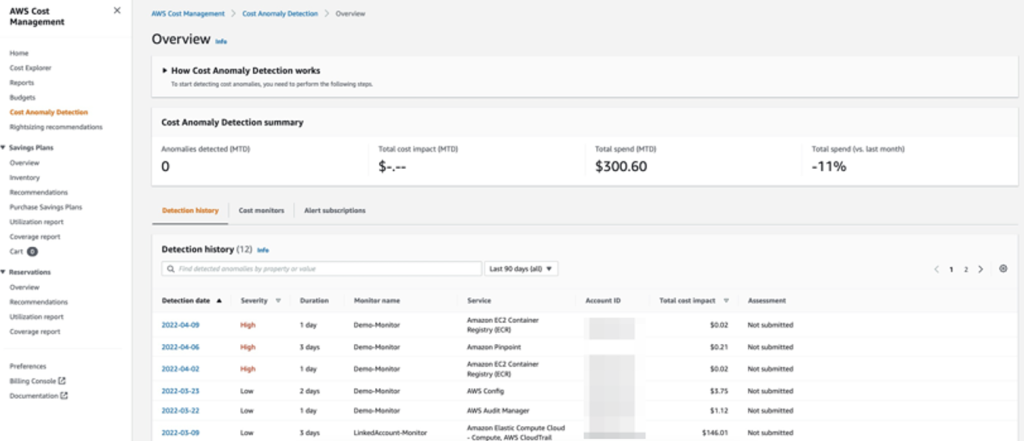Viewport: 1024px width, 441px height.
Task: Click the AWS Audit Manager service cell
Action: pos(499,411)
